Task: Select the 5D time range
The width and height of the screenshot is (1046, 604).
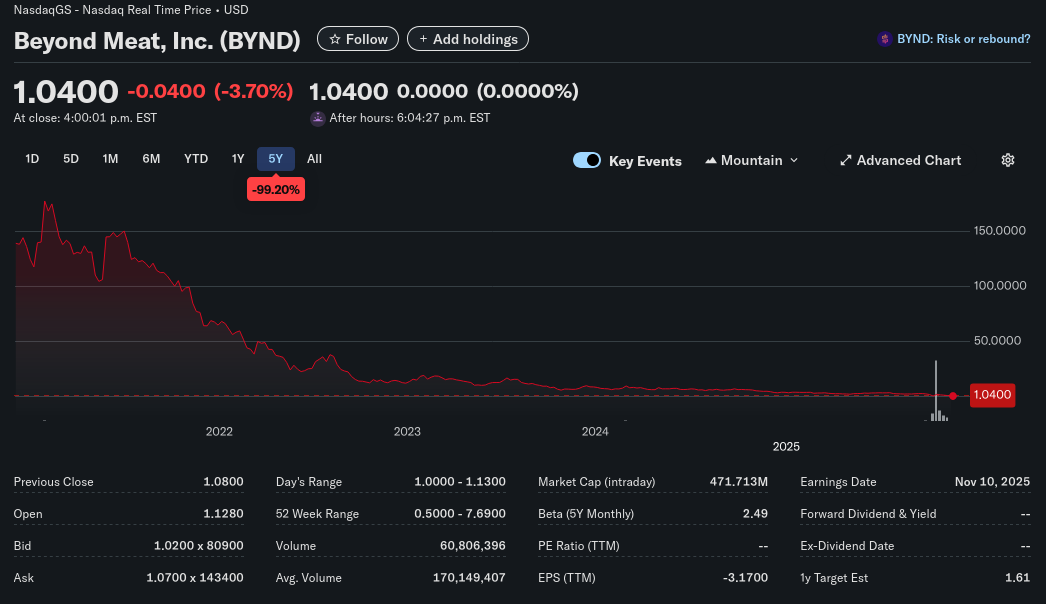Action: click(71, 159)
